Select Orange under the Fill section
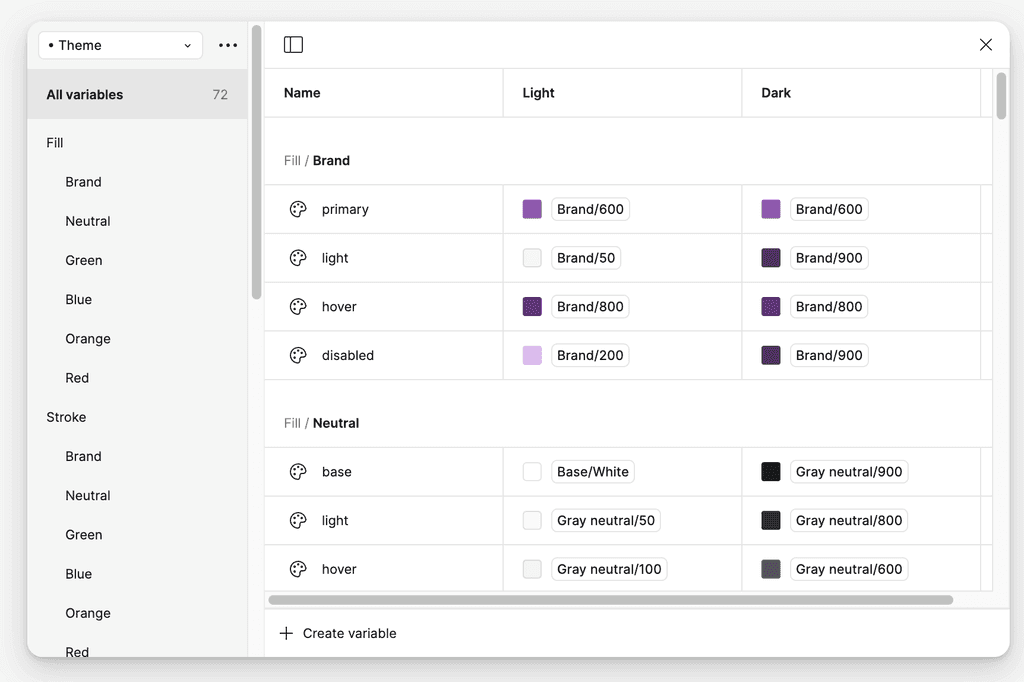The width and height of the screenshot is (1024, 682). 88,339
